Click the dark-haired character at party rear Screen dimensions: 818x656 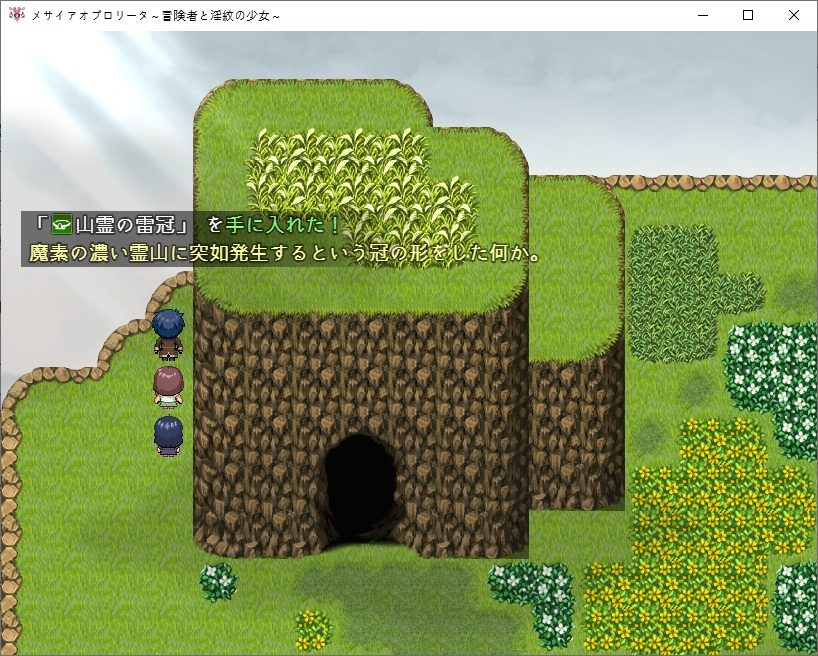pyautogui.click(x=168, y=435)
